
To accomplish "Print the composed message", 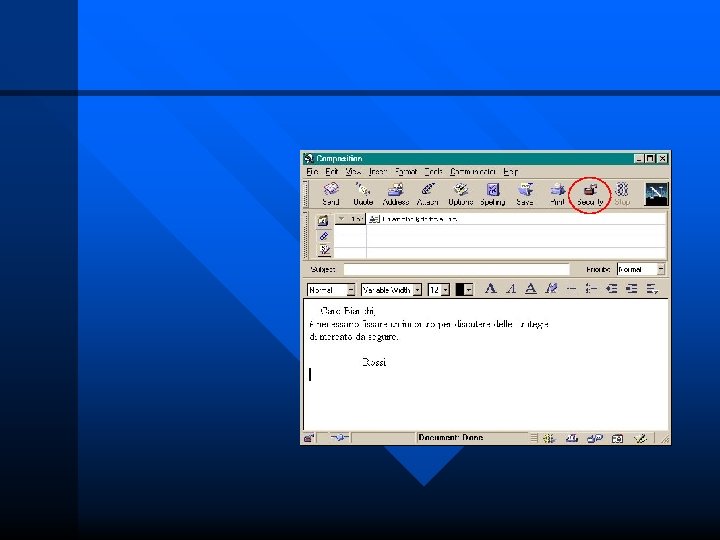I will point(557,194).
